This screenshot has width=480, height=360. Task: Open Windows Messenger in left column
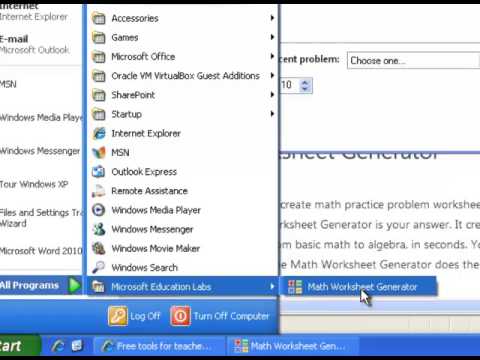pyautogui.click(x=41, y=151)
